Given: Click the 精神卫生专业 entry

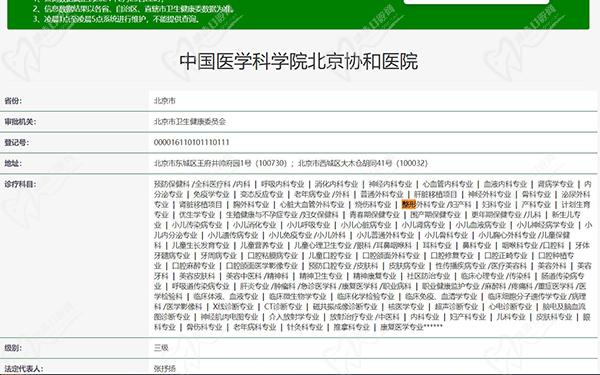Looking at the screenshot, I should pyautogui.click(x=320, y=276).
